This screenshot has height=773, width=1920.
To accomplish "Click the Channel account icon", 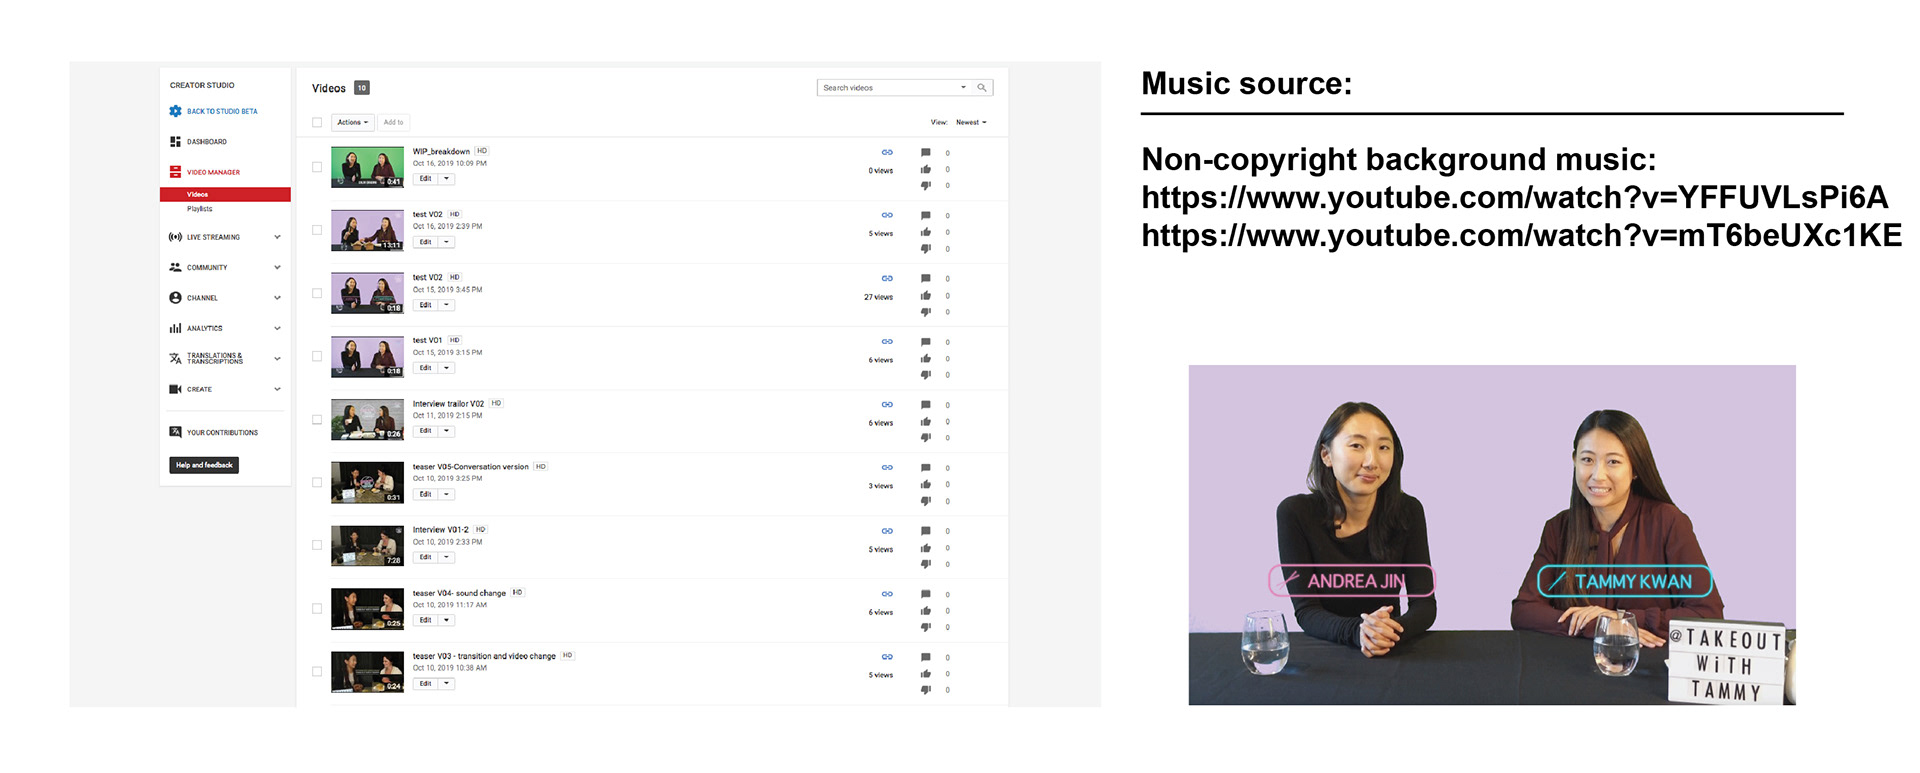I will point(175,298).
